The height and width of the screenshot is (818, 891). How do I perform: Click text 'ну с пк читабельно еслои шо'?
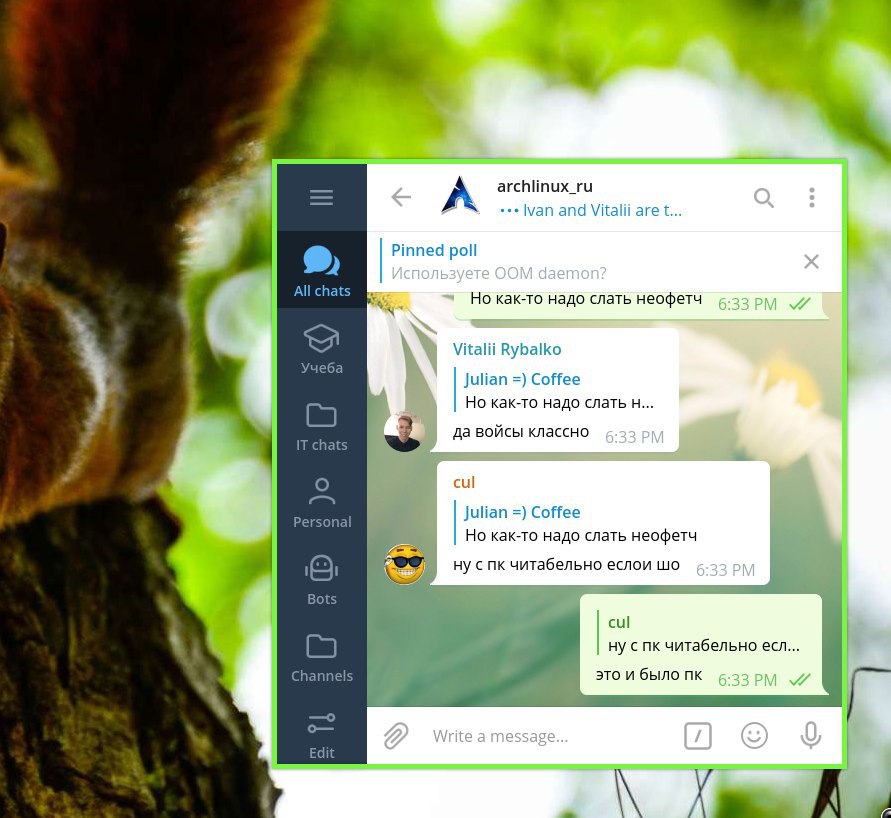pyautogui.click(x=567, y=565)
